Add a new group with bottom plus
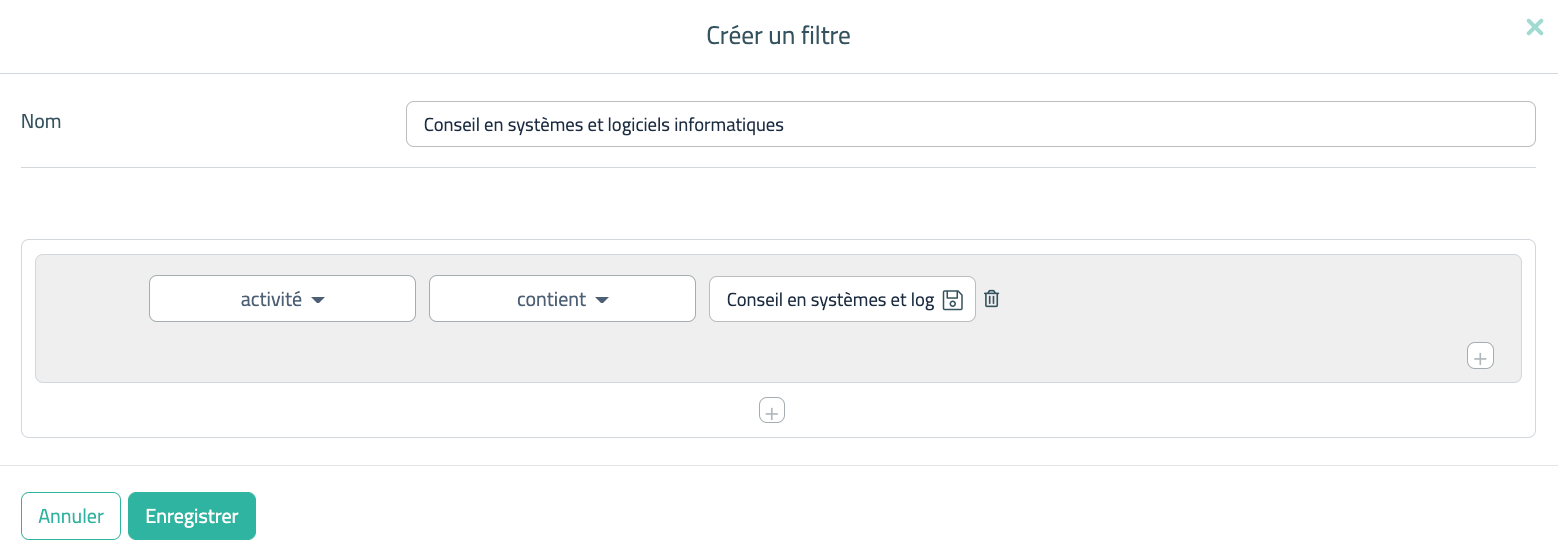This screenshot has width=1558, height=558. click(x=771, y=410)
